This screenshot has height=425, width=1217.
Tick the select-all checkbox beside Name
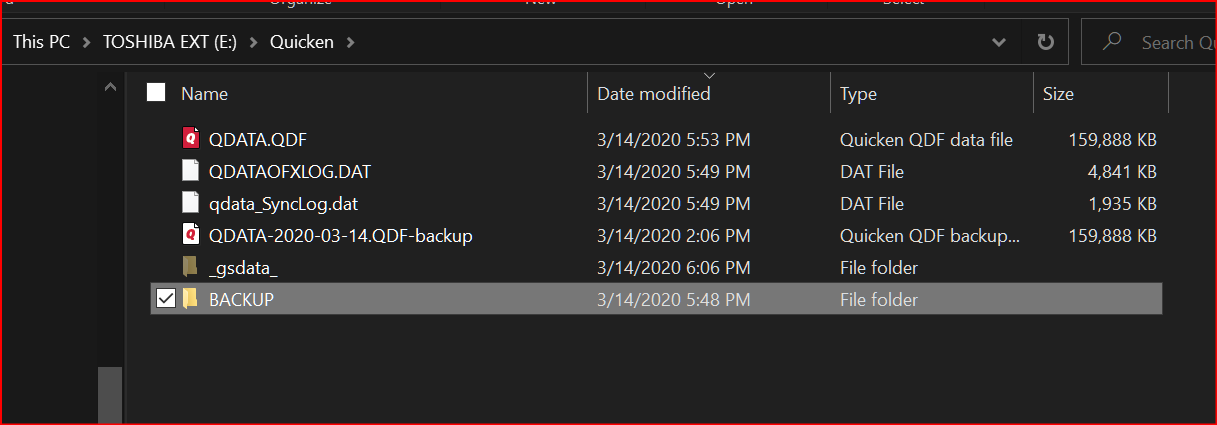[x=156, y=93]
